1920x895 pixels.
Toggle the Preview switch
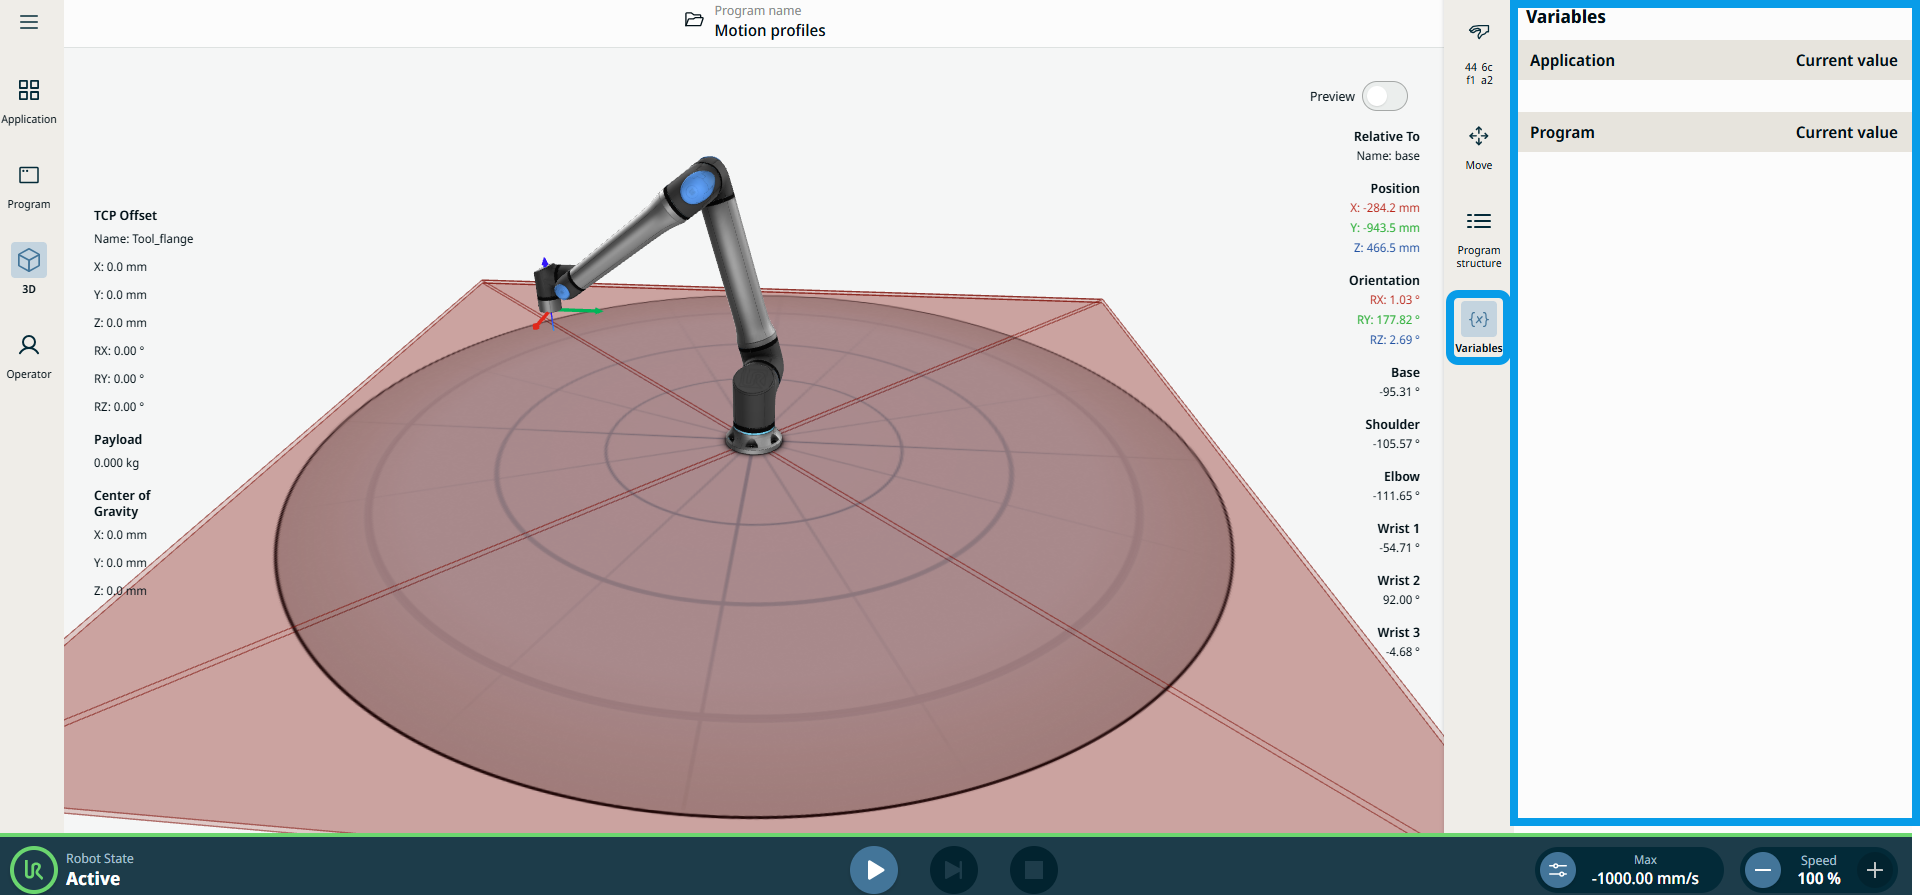1384,96
